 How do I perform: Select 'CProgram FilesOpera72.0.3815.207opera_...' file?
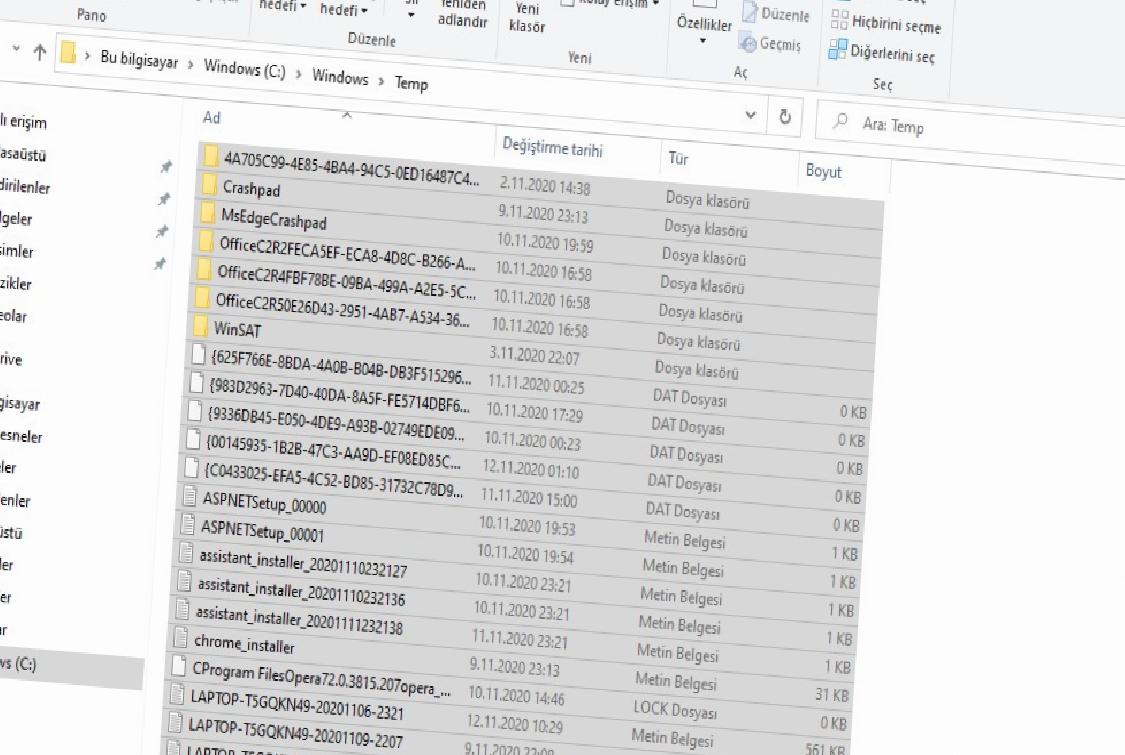[x=321, y=681]
